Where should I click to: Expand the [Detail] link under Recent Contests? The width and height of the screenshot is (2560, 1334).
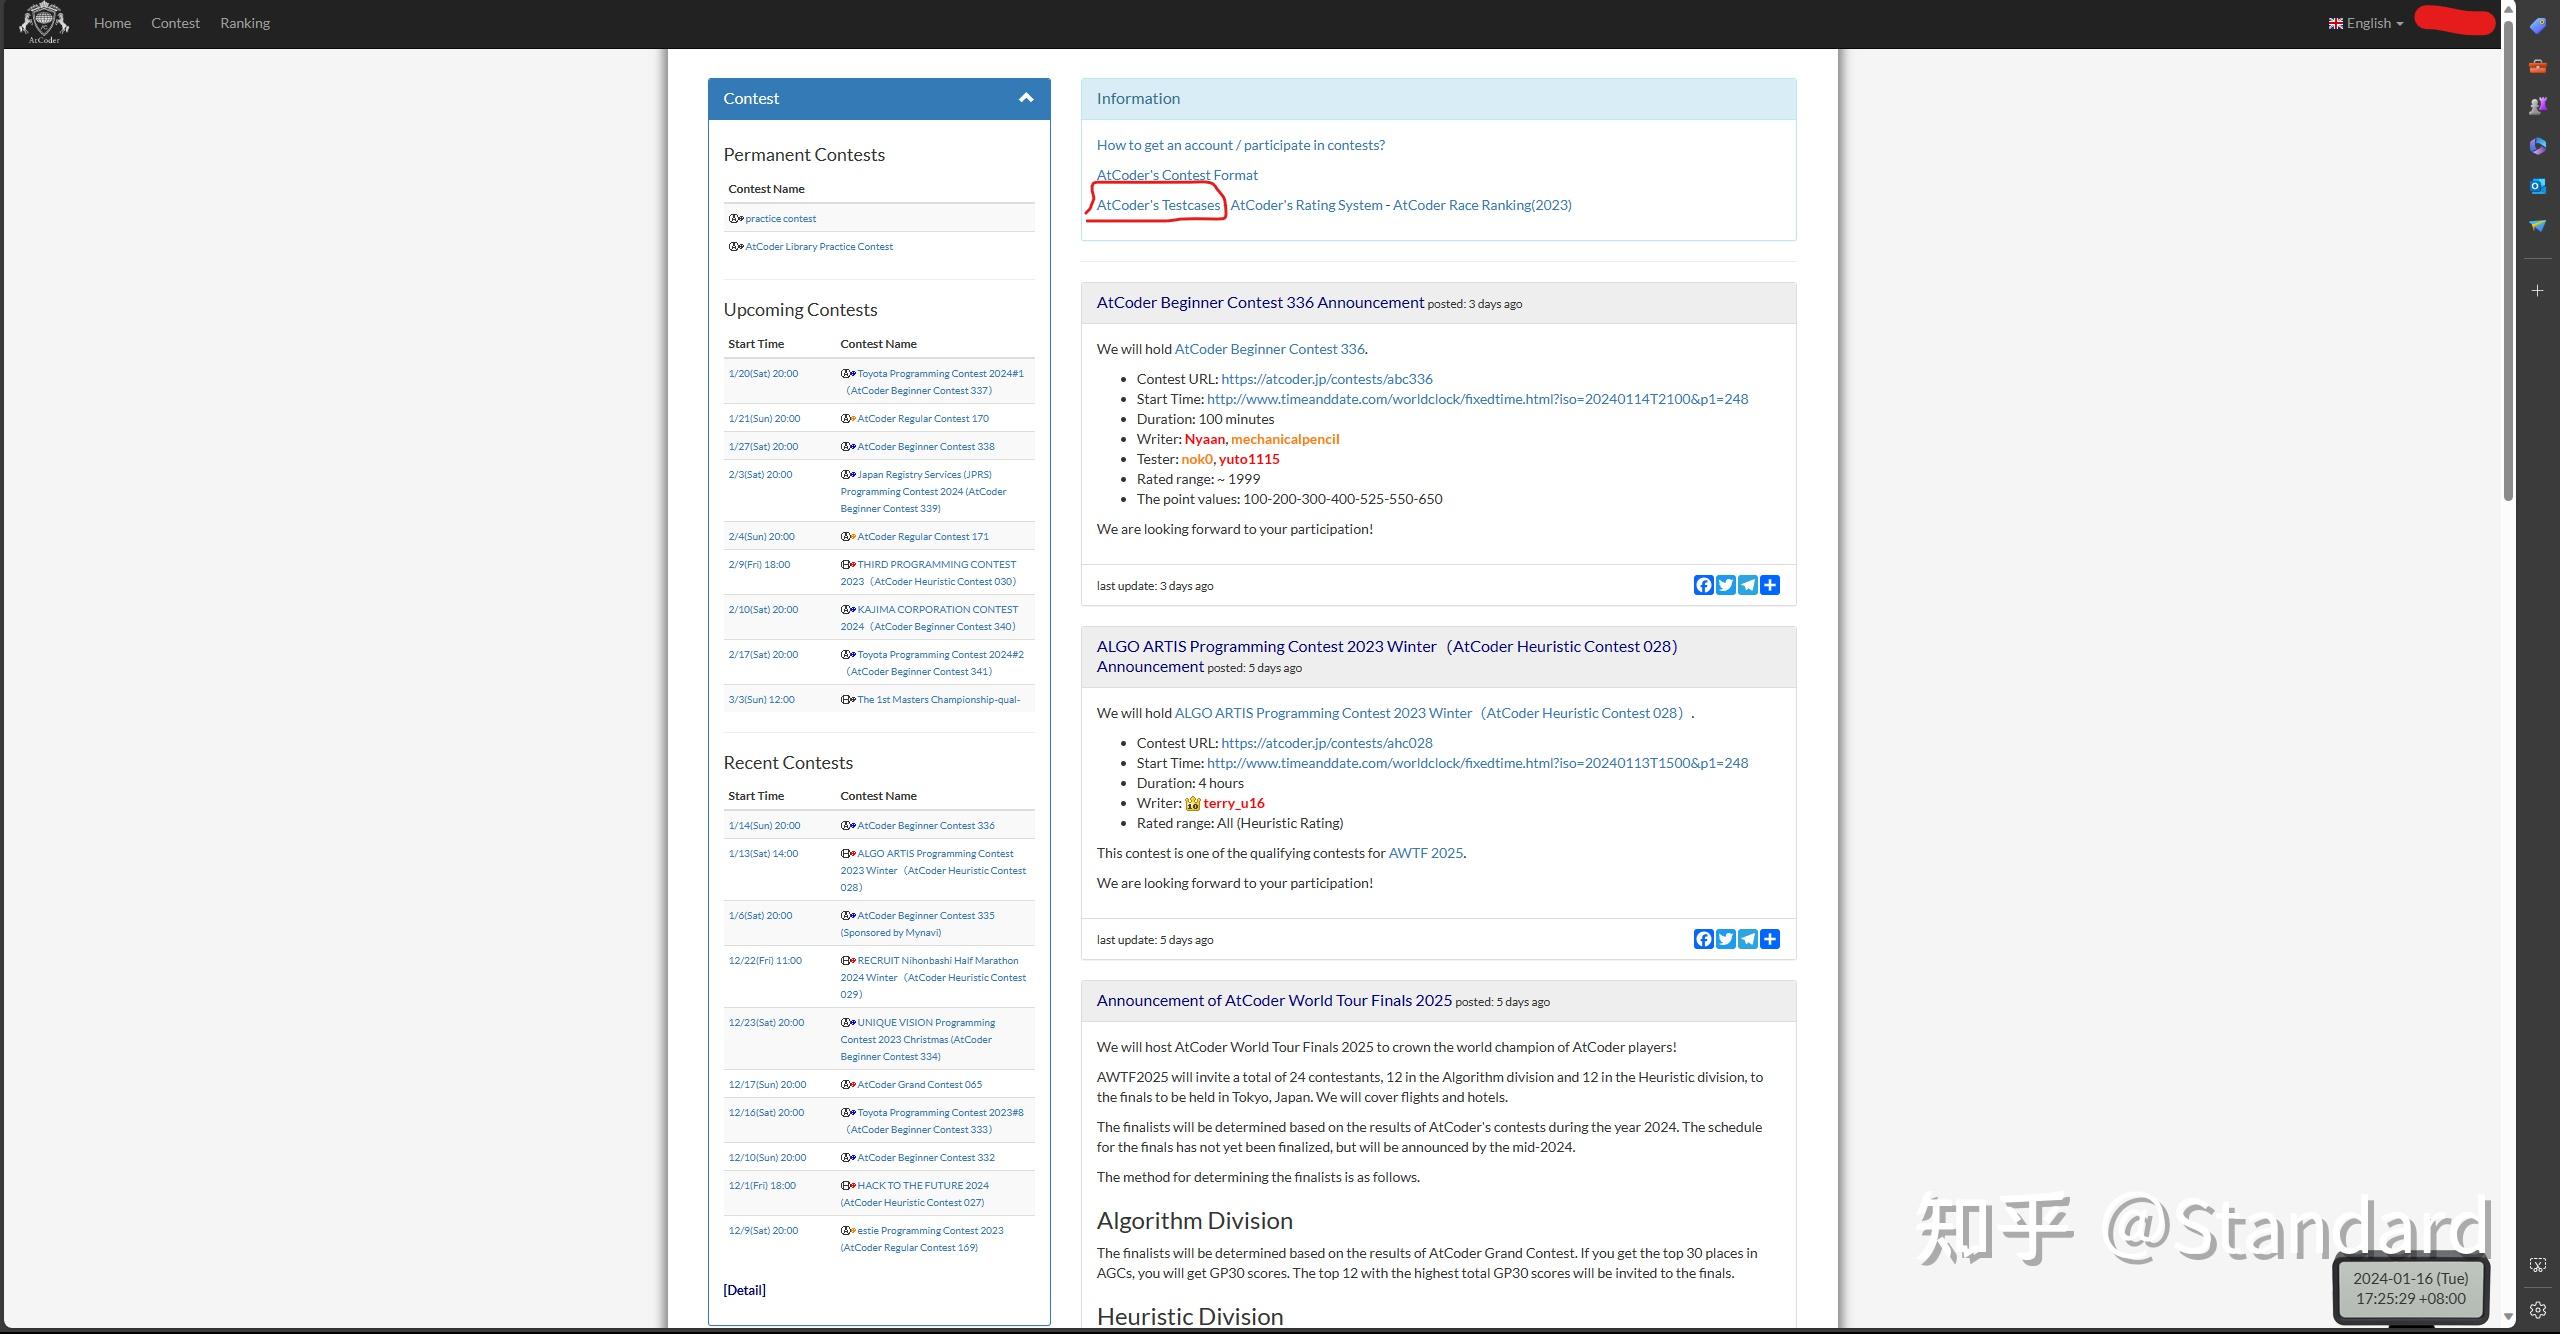pos(744,1290)
